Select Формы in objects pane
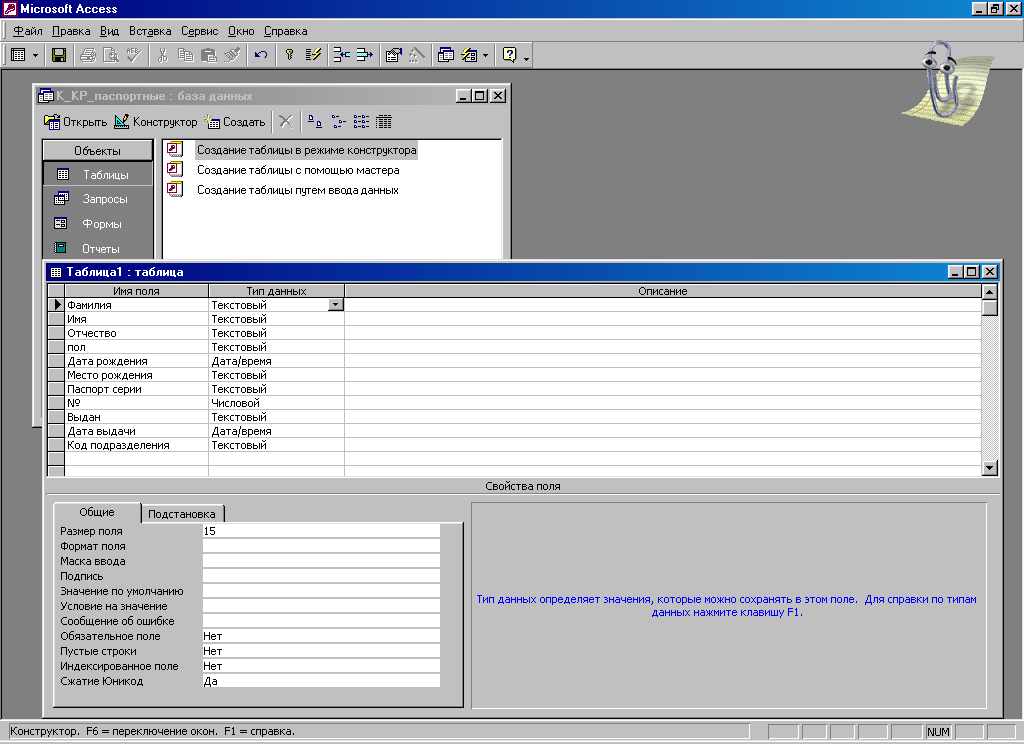 pos(98,224)
